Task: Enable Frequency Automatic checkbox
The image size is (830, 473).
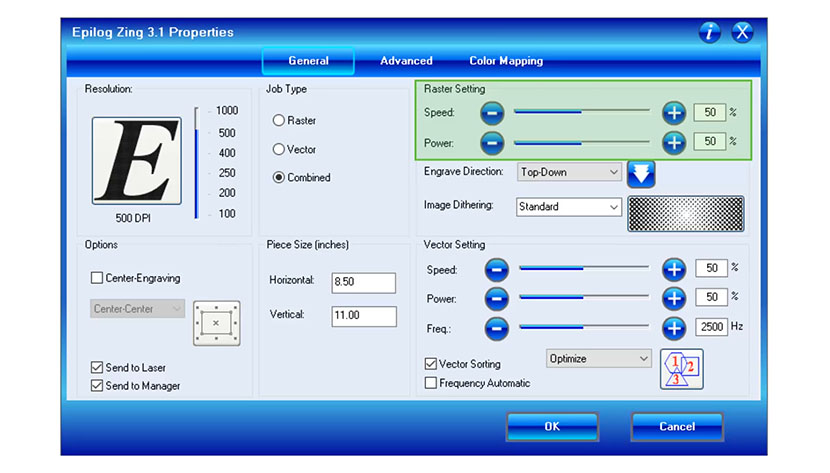Action: point(431,383)
